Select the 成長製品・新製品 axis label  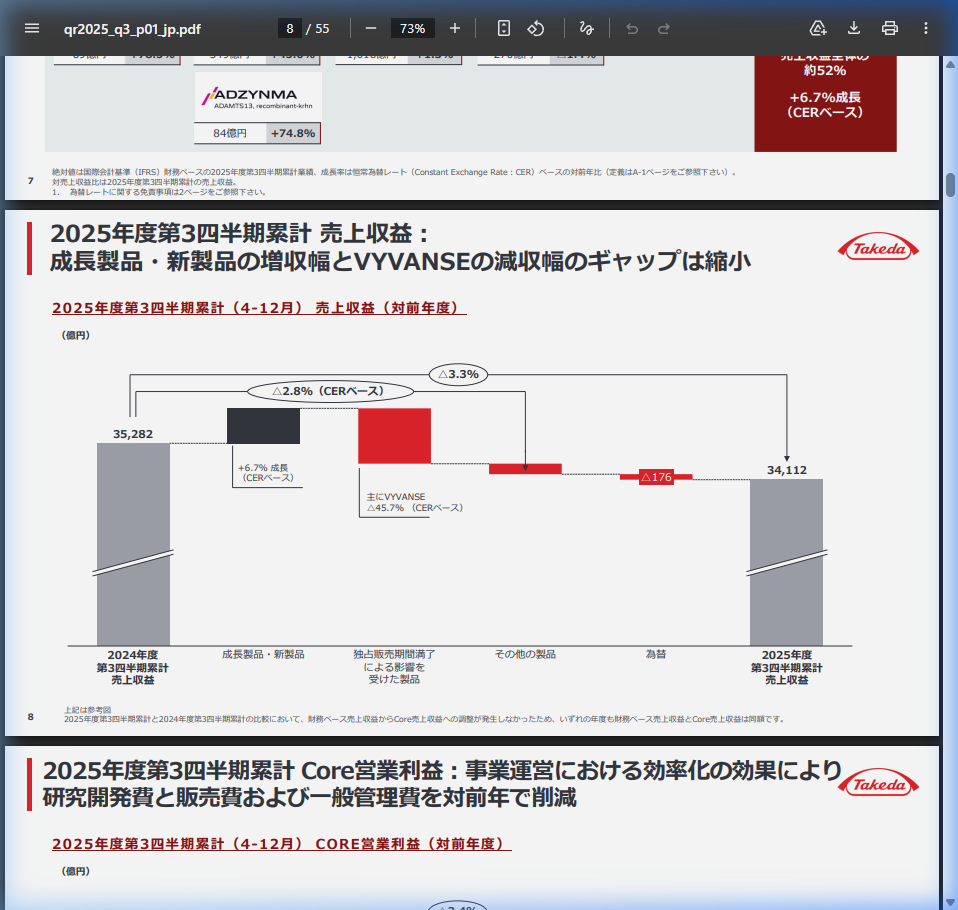pos(263,655)
